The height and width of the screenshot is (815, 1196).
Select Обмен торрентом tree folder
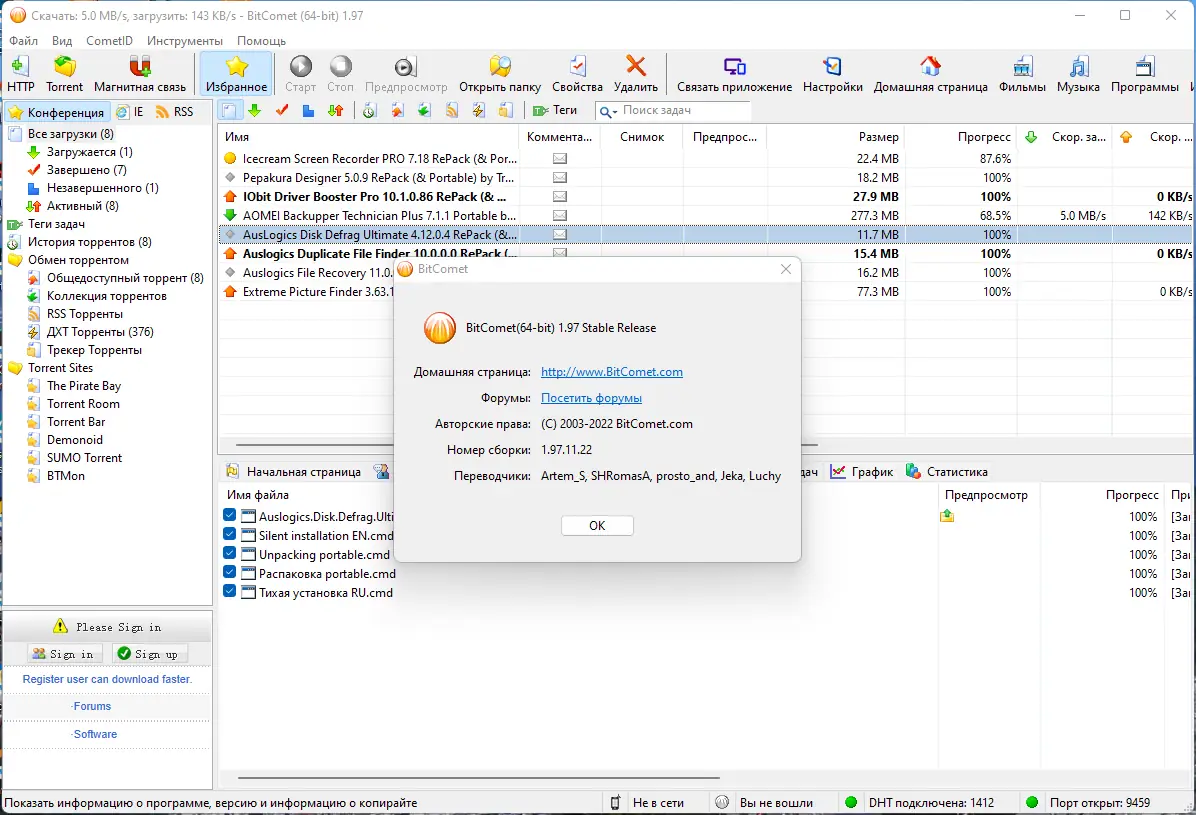coord(78,259)
